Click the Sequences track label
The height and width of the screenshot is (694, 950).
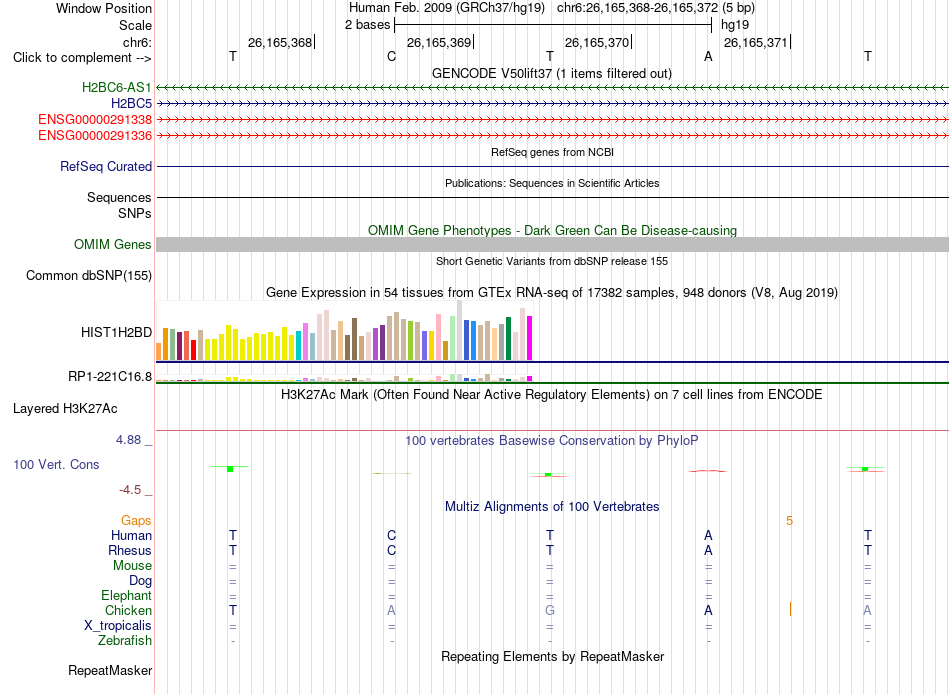coord(119,198)
